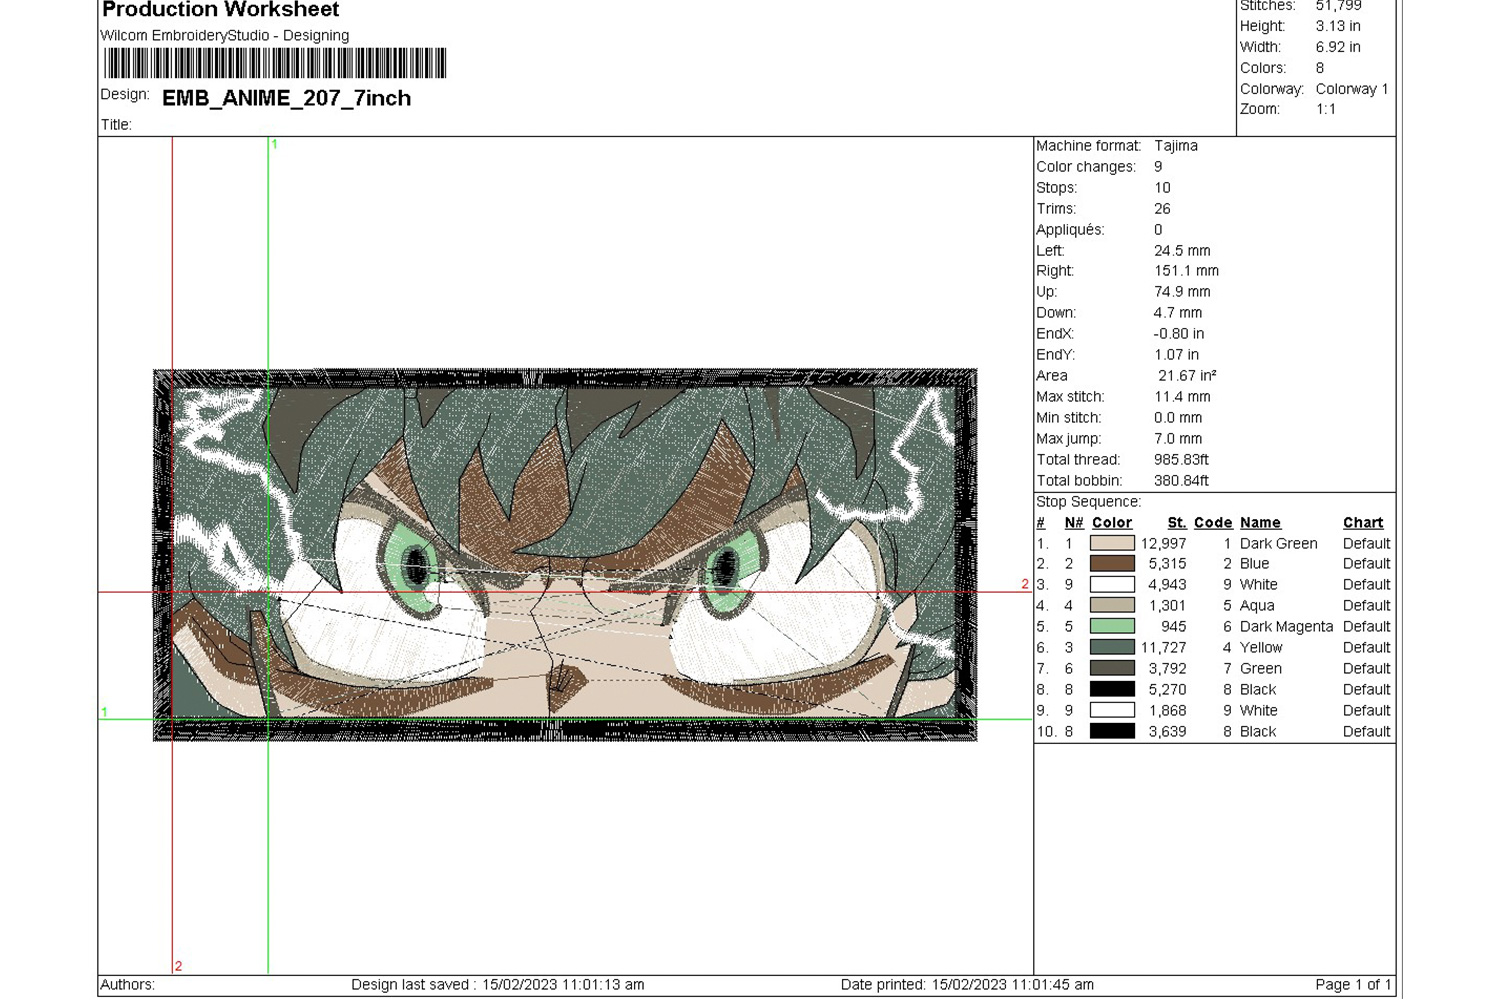Click the Dark Green row's color swatch
The image size is (1502, 1000).
1111,543
